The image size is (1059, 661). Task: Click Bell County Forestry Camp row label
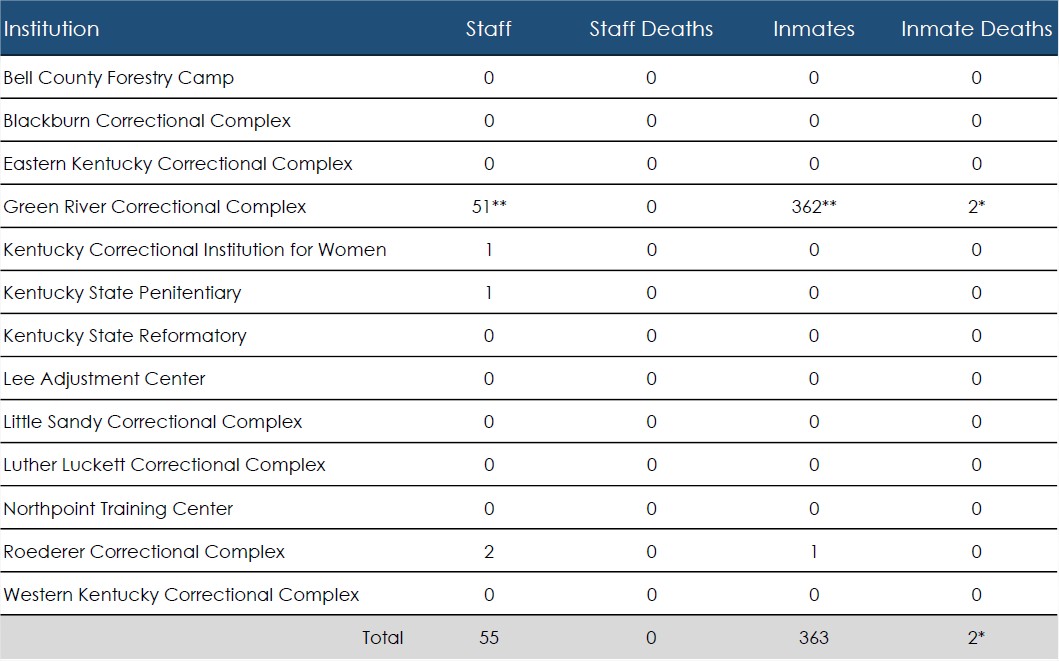click(x=119, y=78)
